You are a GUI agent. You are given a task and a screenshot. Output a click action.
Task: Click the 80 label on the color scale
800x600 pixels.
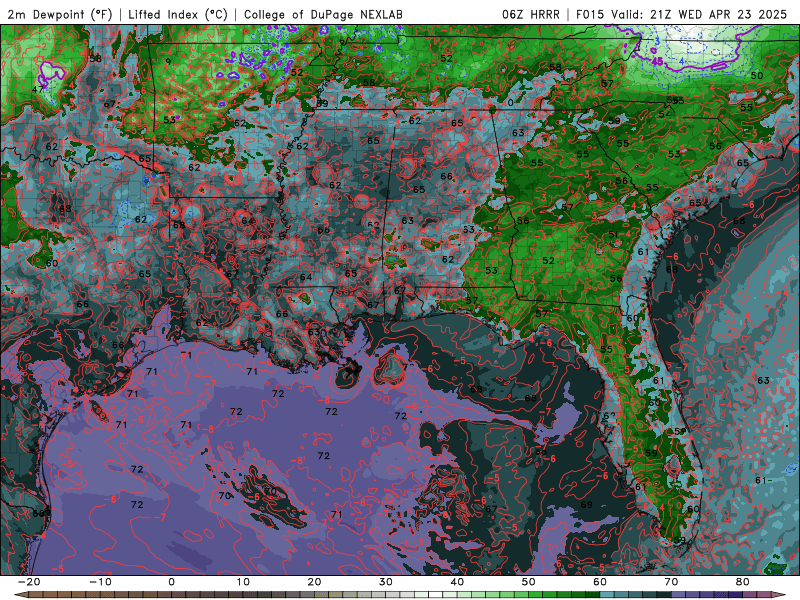[743, 582]
